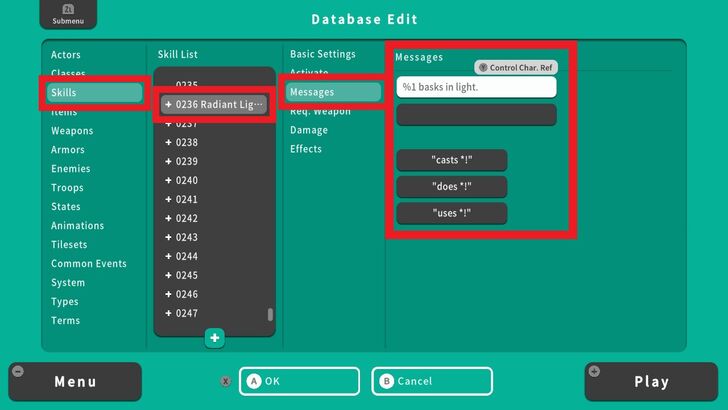Viewport: 728px width, 410px height.
Task: Edit the '%1 basks in light.' message field
Action: [476, 87]
